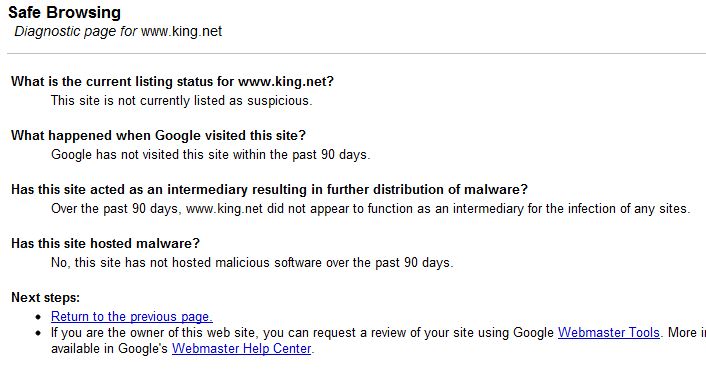Select the 'acted as an intermediary' question heading
Screen dimensions: 706x372
(x=269, y=190)
